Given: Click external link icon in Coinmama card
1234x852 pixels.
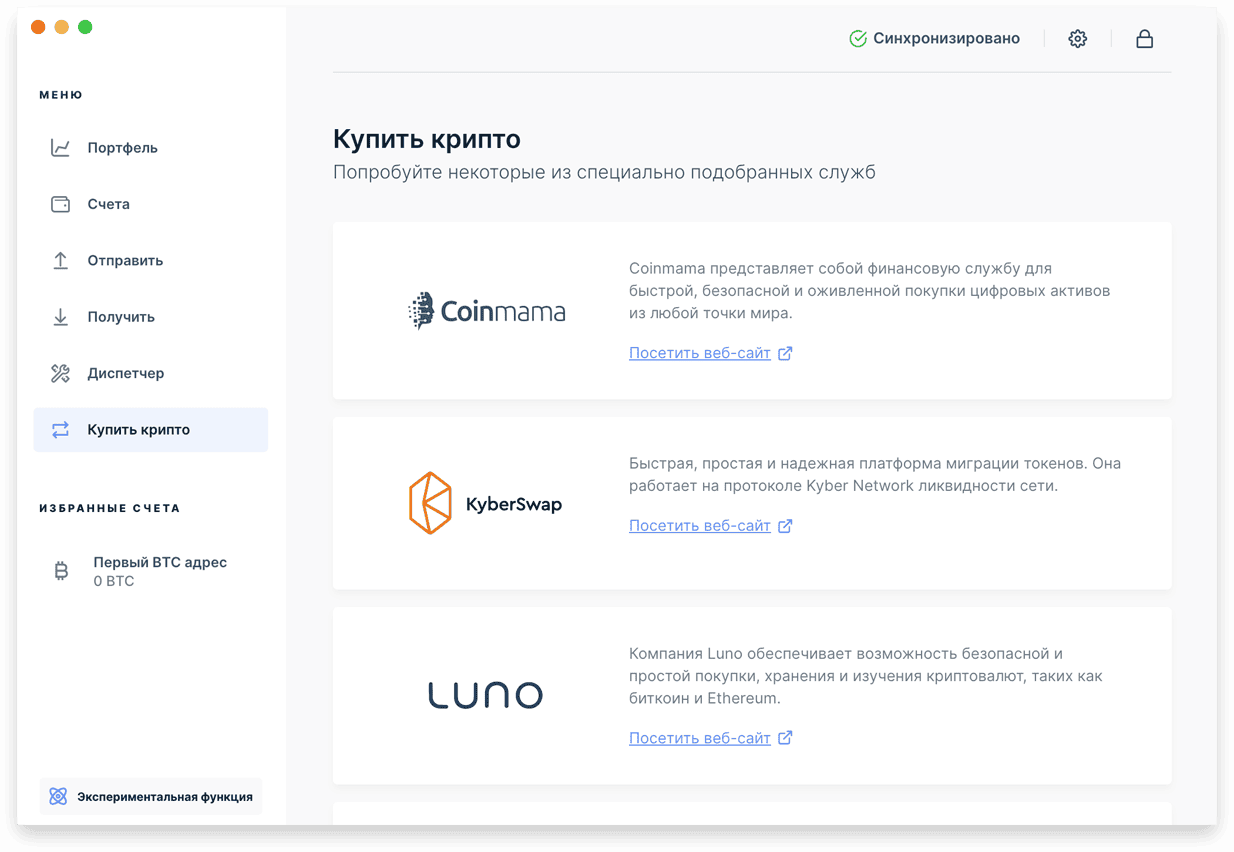Looking at the screenshot, I should tap(785, 353).
